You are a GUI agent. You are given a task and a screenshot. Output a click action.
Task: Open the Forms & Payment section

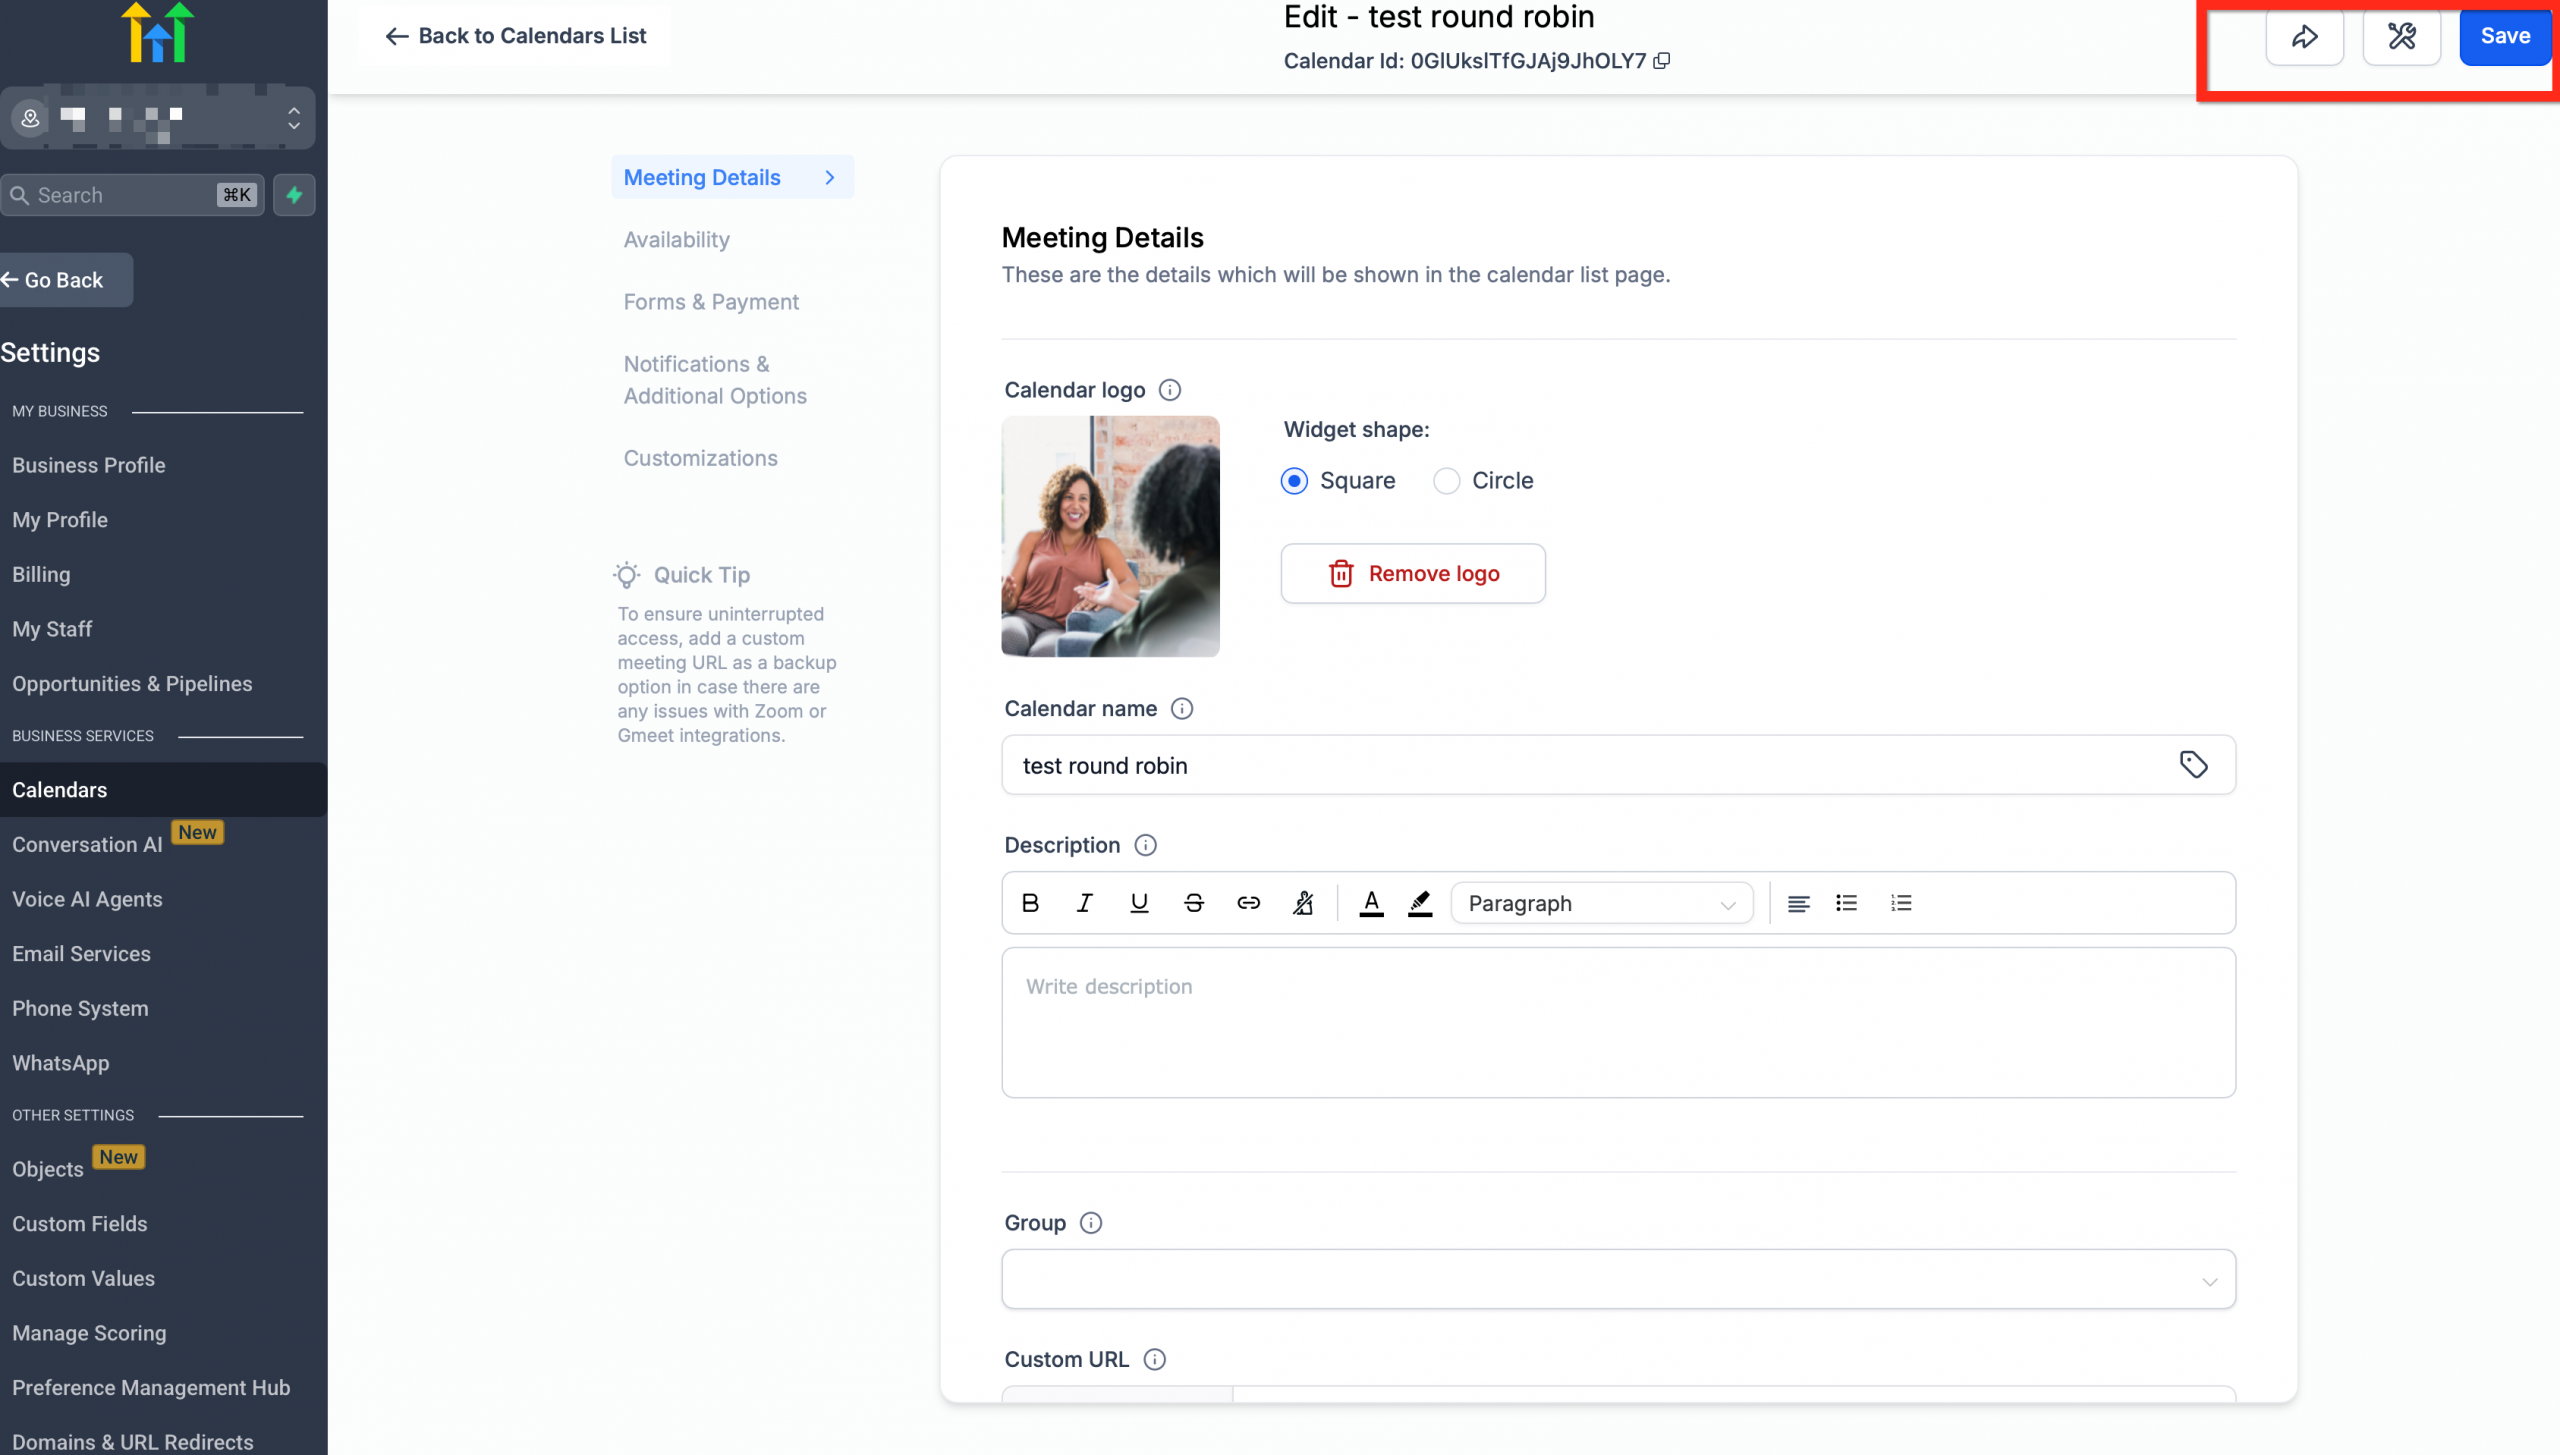(711, 301)
